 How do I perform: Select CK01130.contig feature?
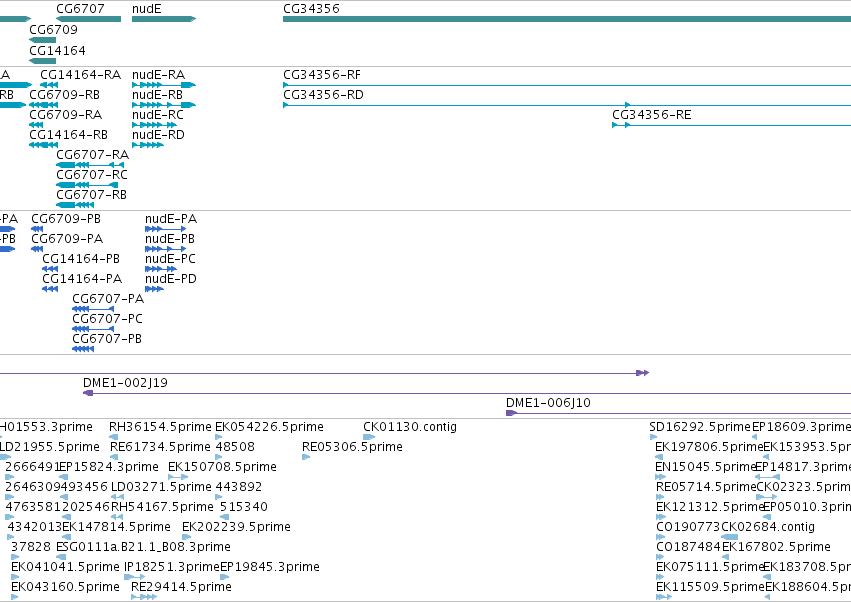[369, 437]
